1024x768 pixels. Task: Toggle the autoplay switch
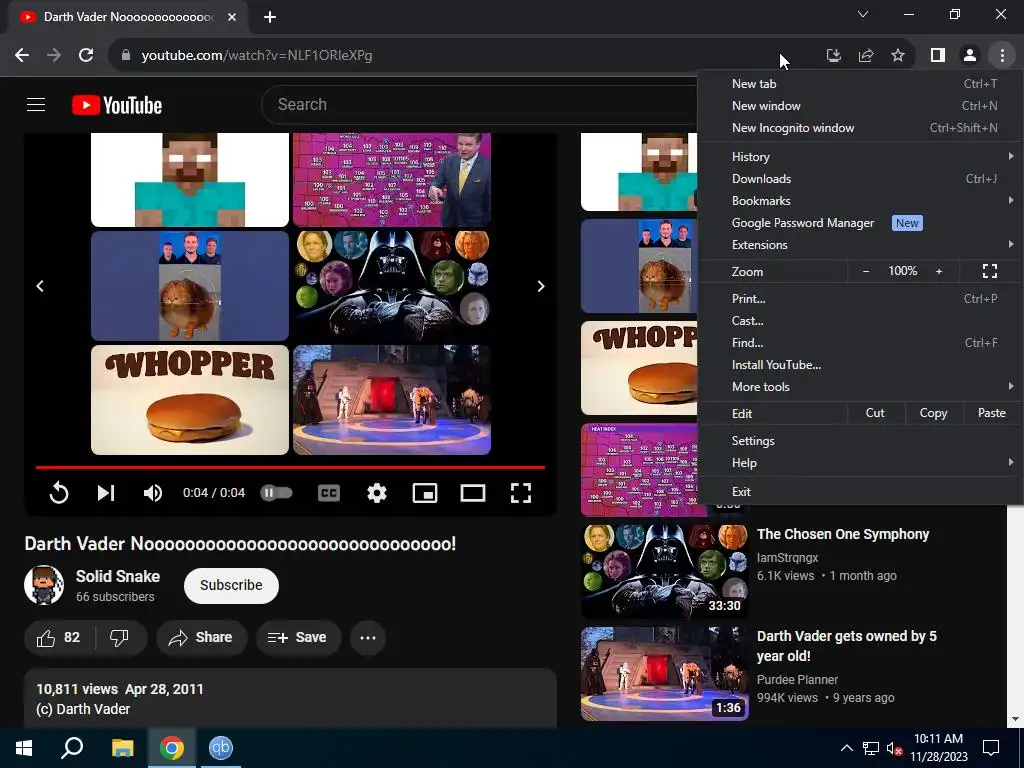pyautogui.click(x=276, y=493)
